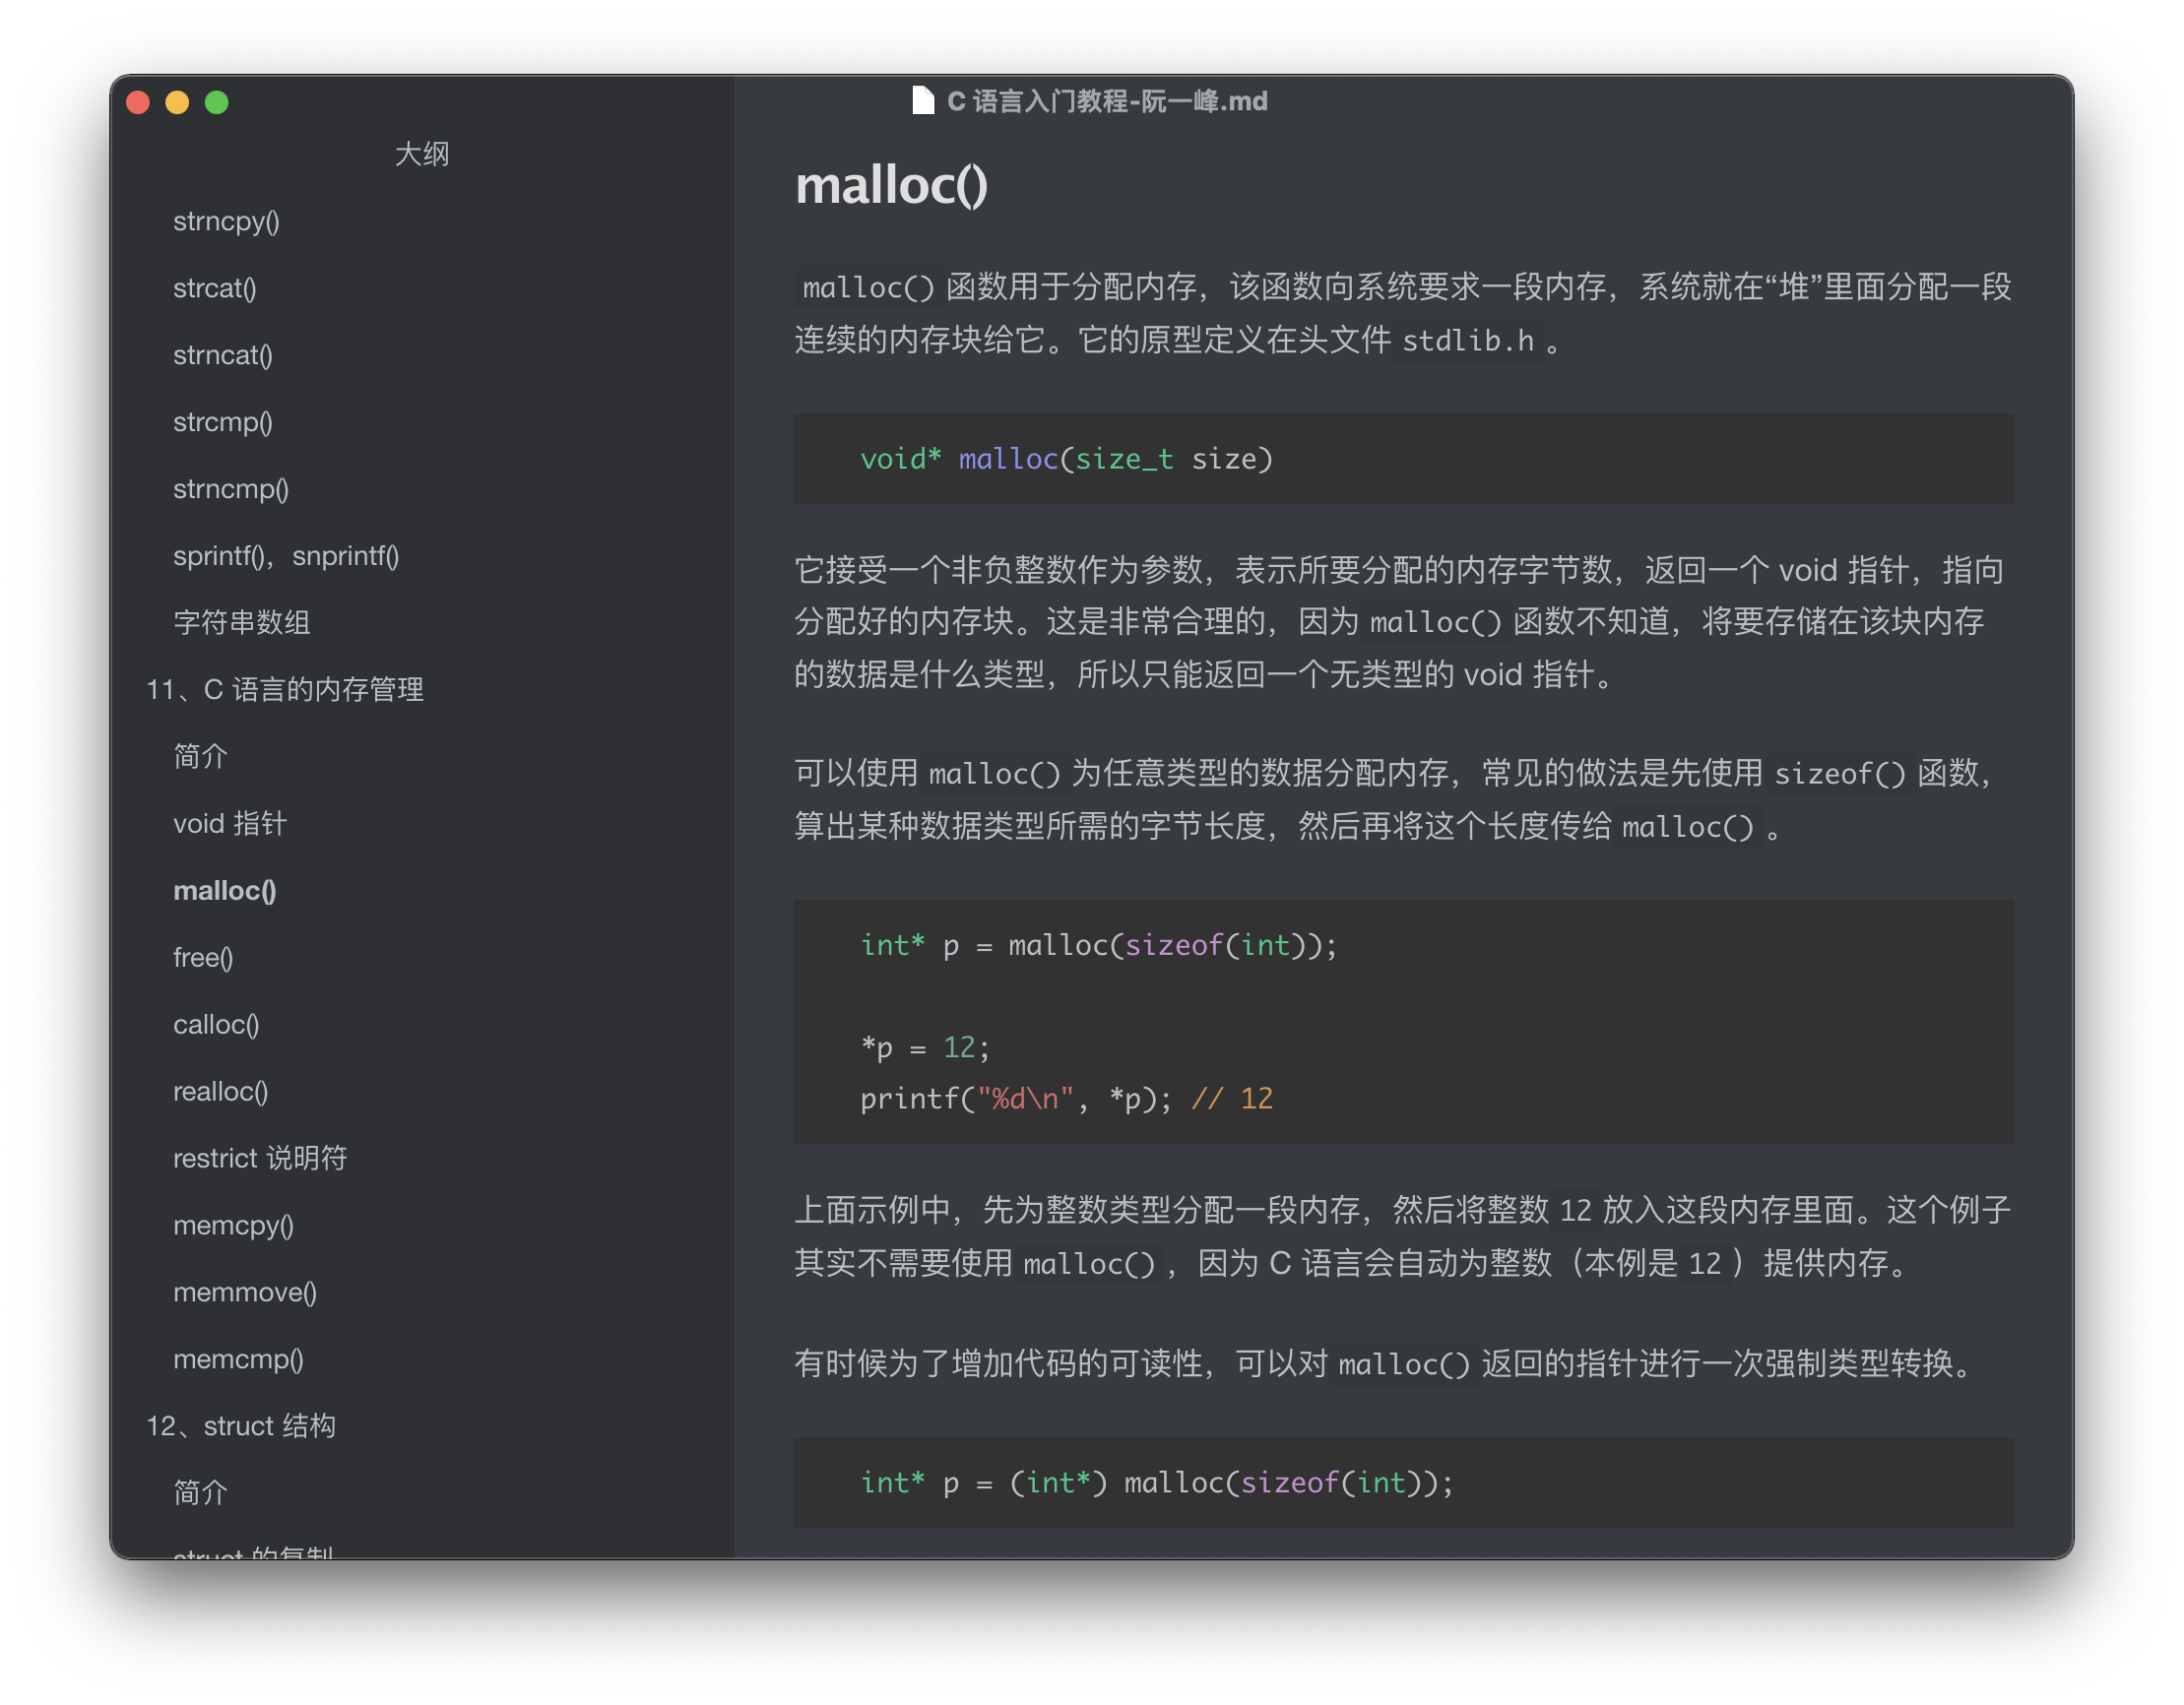Screen dimensions: 2184x1705
Task: Select the bold malloc() outline entry
Action: pos(225,891)
